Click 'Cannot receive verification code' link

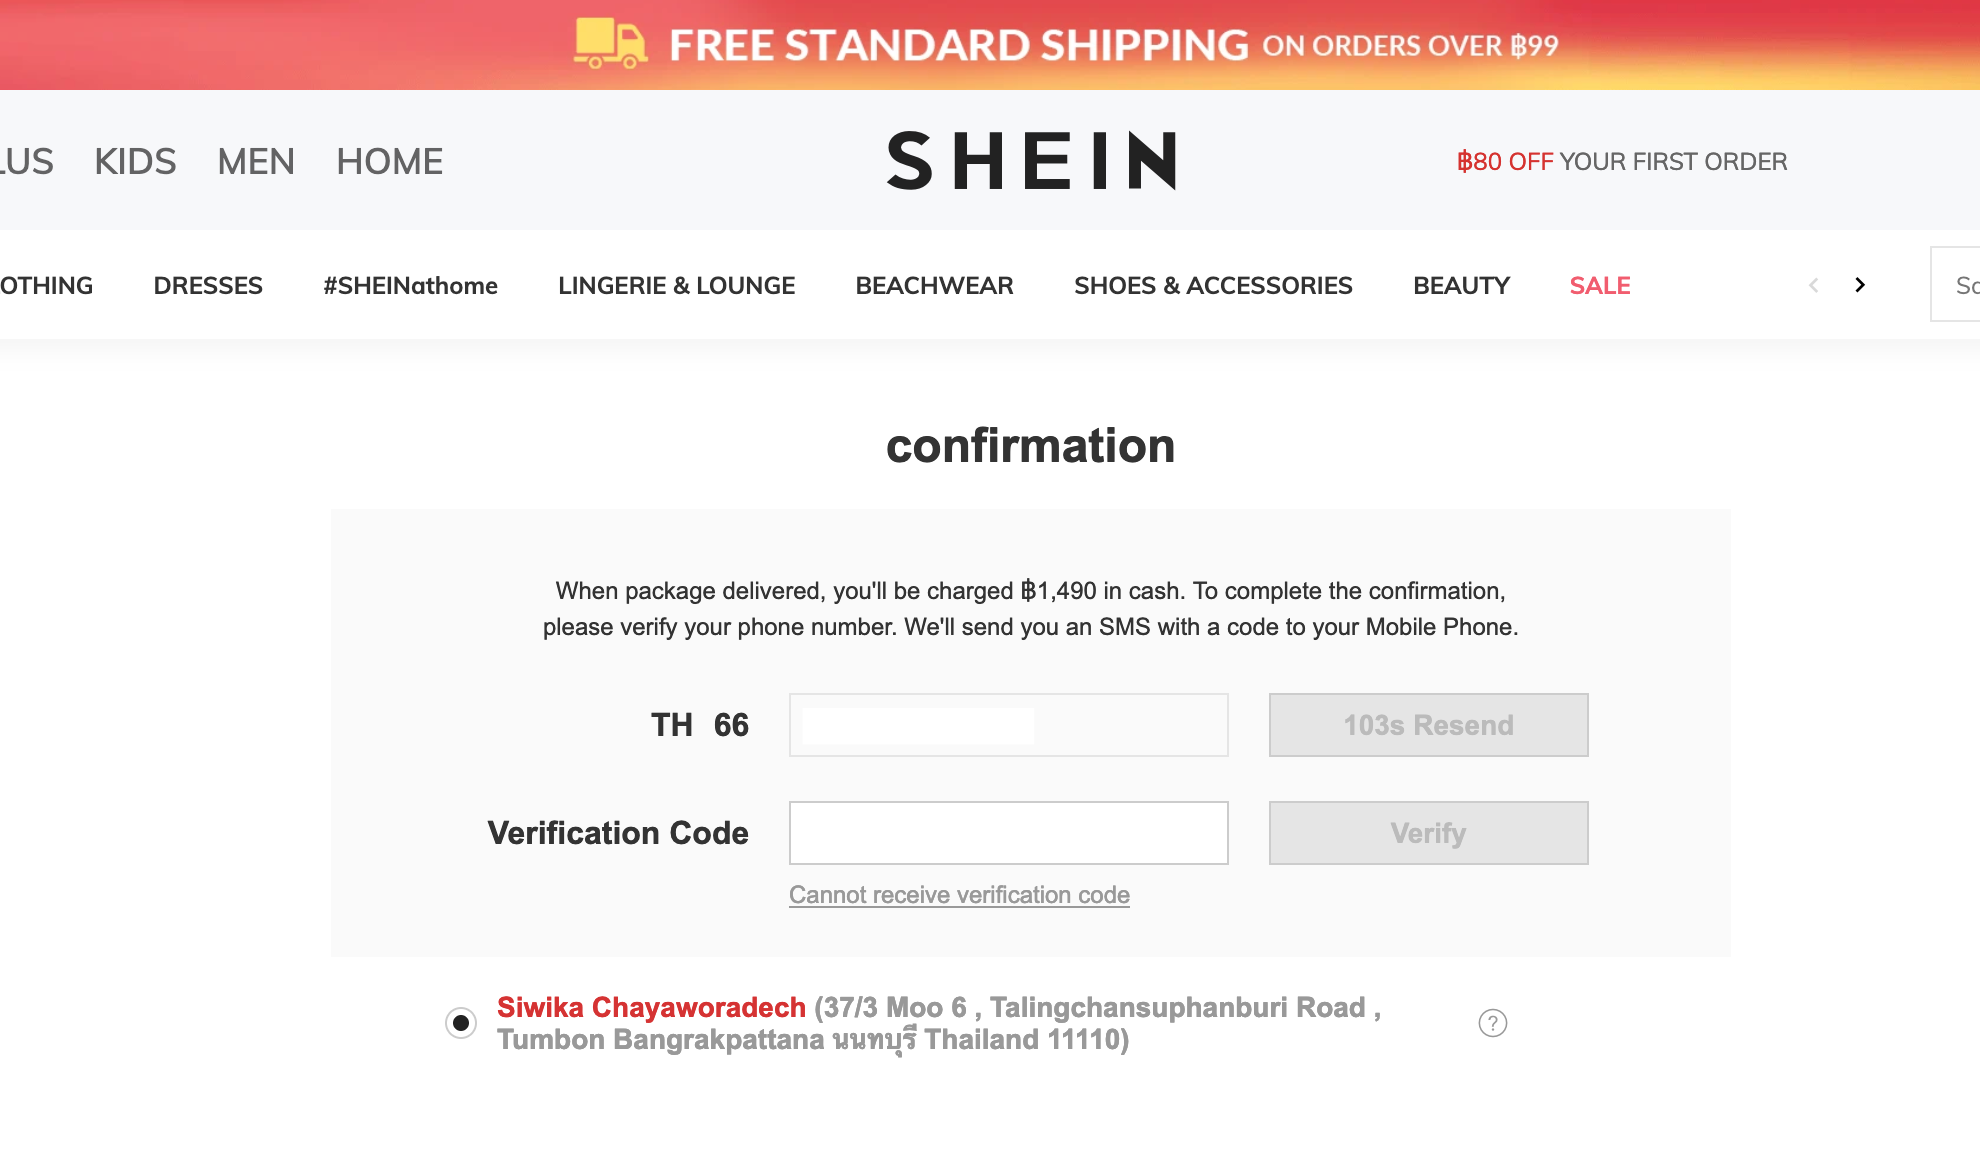point(959,895)
